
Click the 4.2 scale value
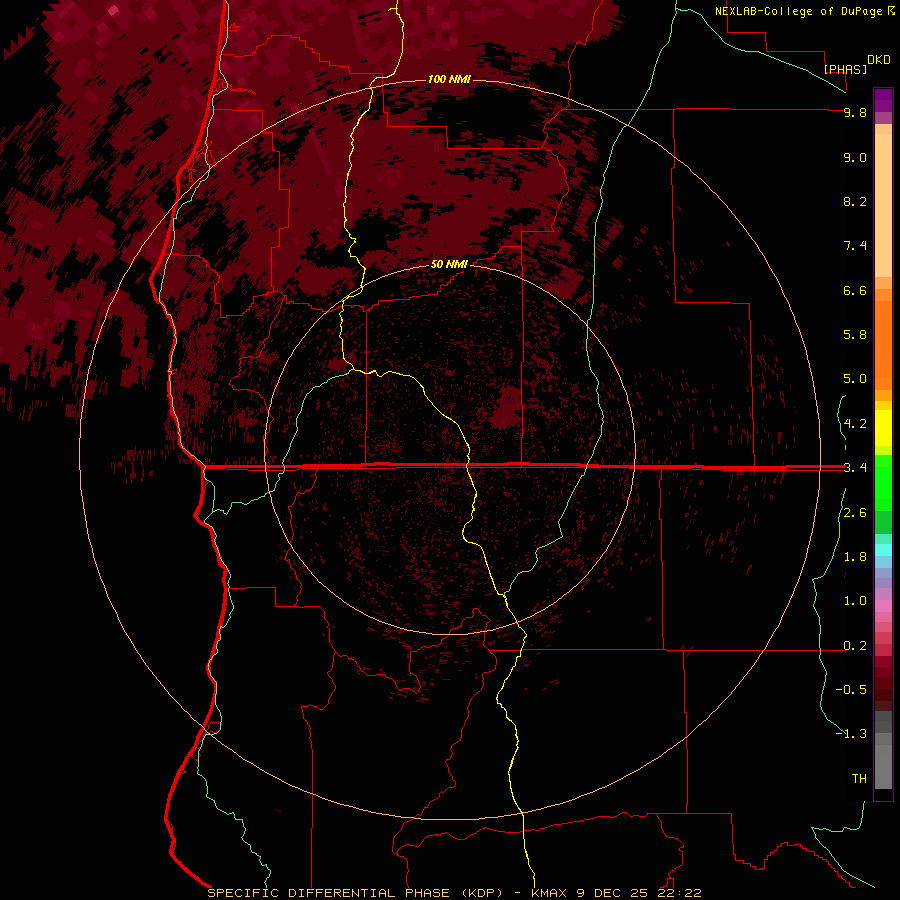855,424
